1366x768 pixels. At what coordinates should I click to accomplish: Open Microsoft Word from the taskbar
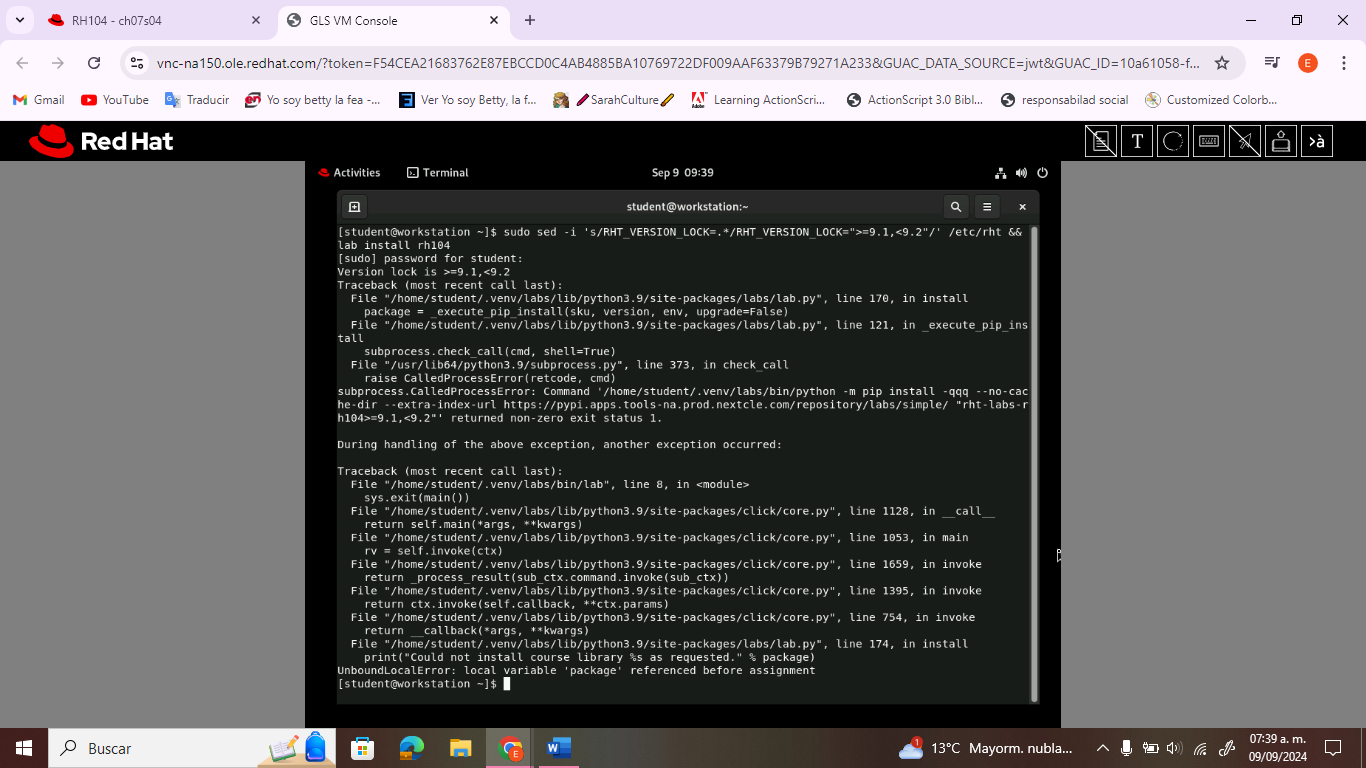pos(558,747)
